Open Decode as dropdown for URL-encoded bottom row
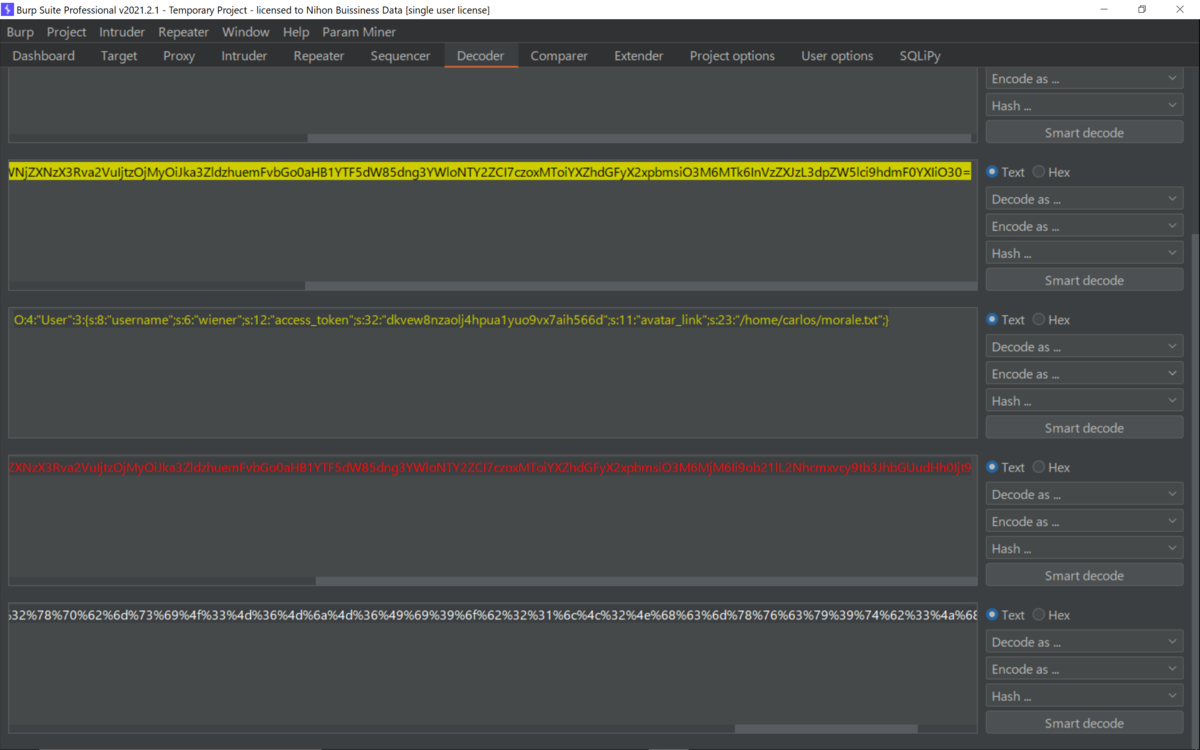 (1084, 642)
